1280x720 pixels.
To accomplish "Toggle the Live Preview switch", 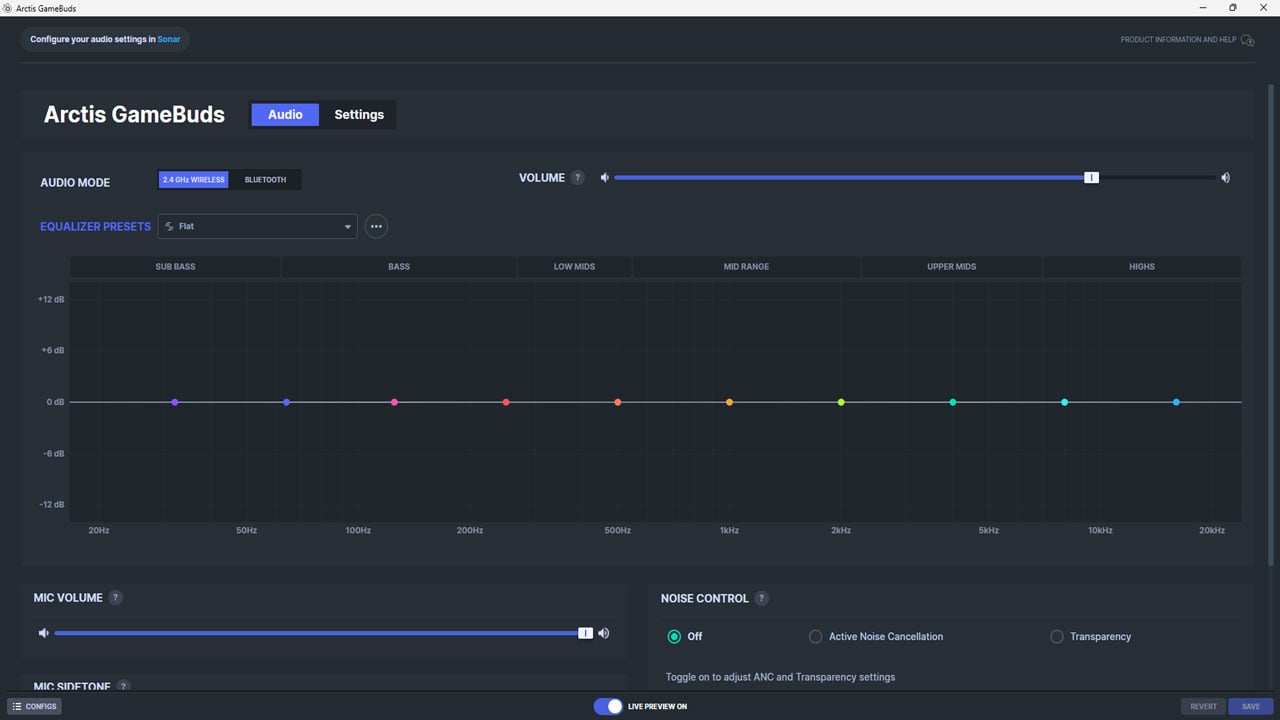I will (x=608, y=706).
